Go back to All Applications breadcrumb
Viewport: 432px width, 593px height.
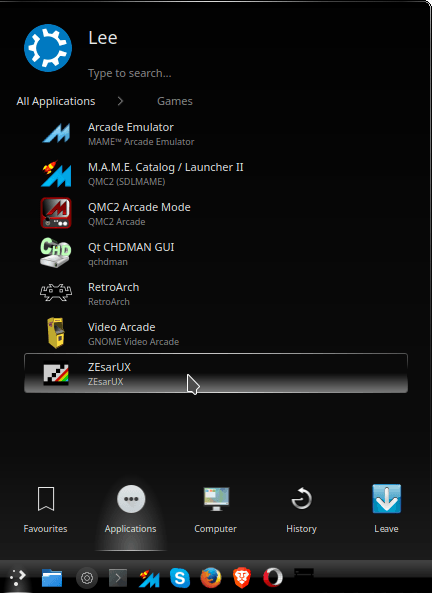(56, 101)
